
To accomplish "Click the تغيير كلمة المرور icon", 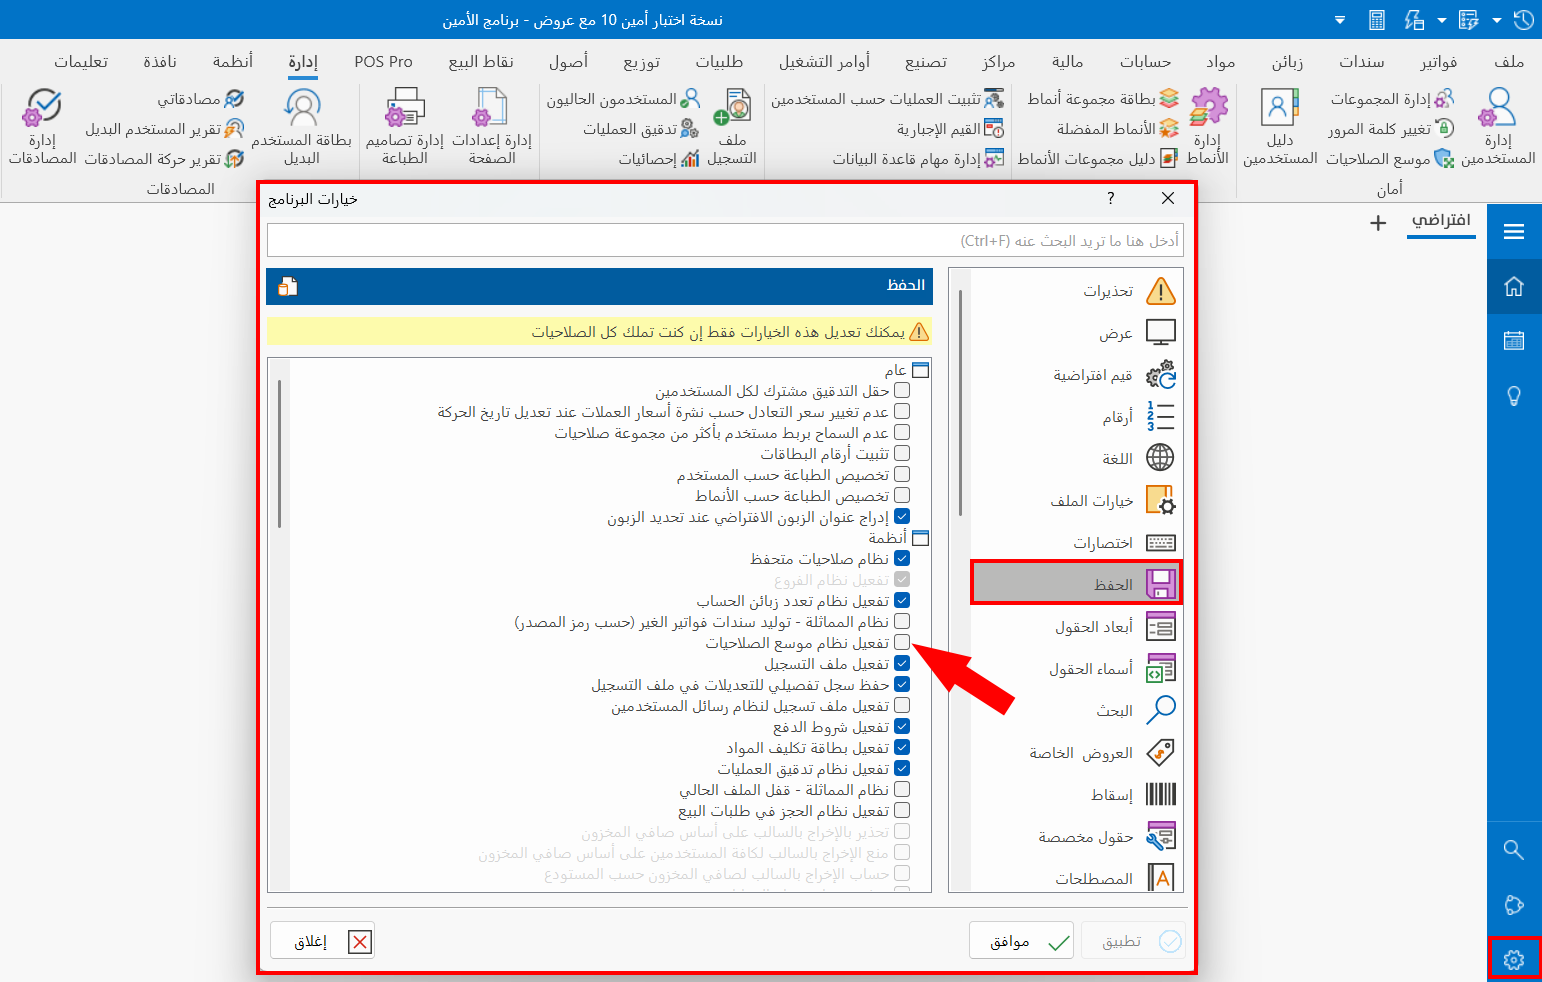I will (x=1444, y=128).
